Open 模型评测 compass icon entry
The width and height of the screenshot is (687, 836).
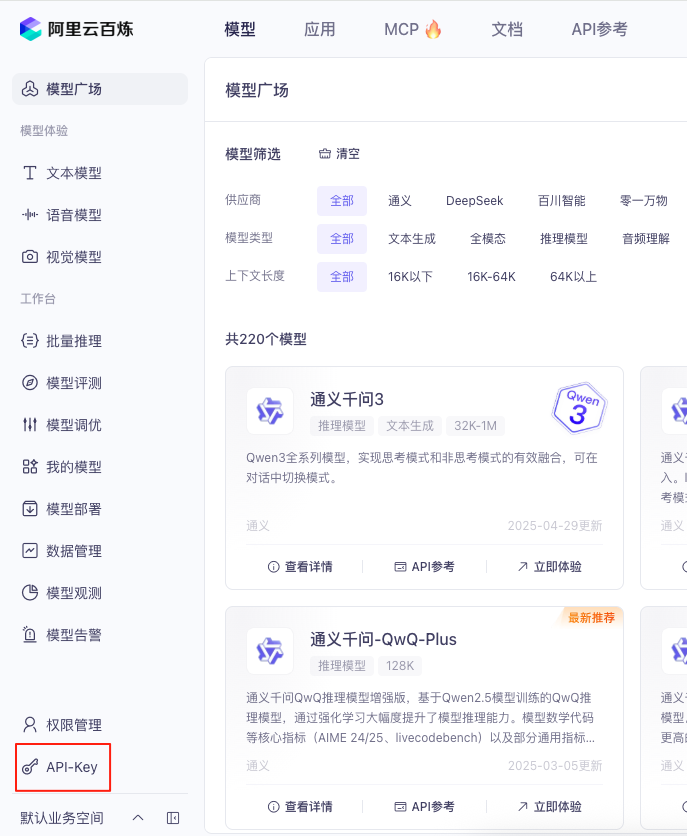(x=30, y=383)
